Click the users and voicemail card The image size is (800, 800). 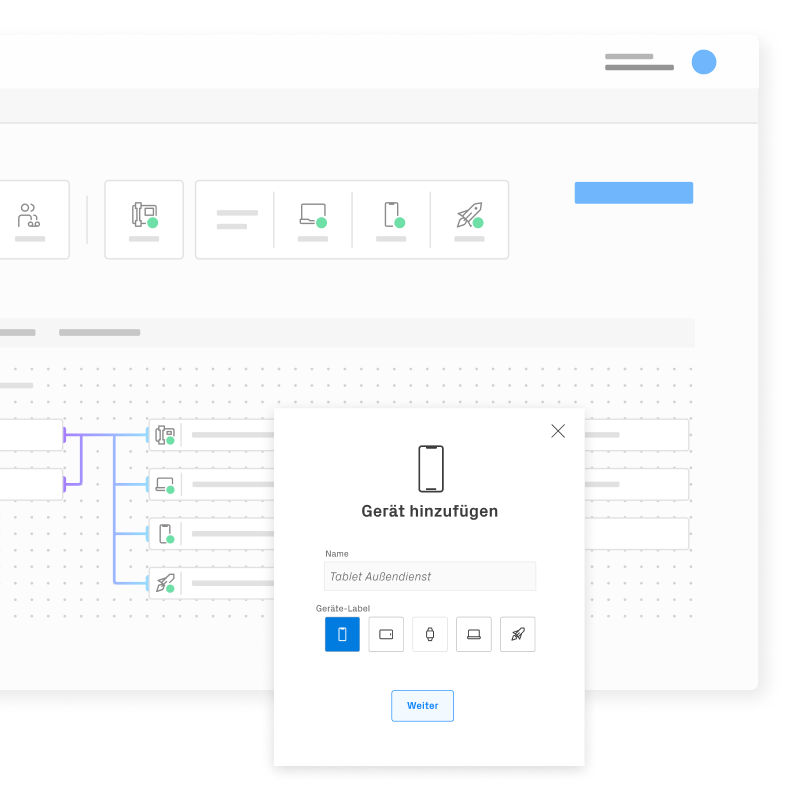[34, 219]
